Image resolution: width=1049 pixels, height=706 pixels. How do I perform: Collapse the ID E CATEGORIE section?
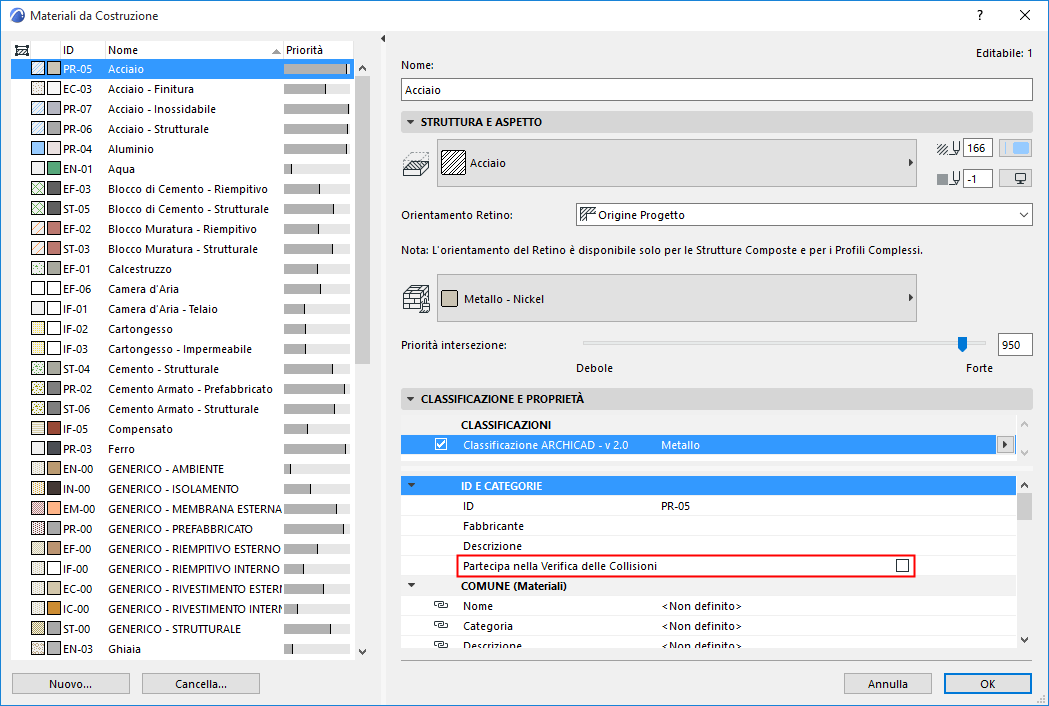pyautogui.click(x=414, y=485)
